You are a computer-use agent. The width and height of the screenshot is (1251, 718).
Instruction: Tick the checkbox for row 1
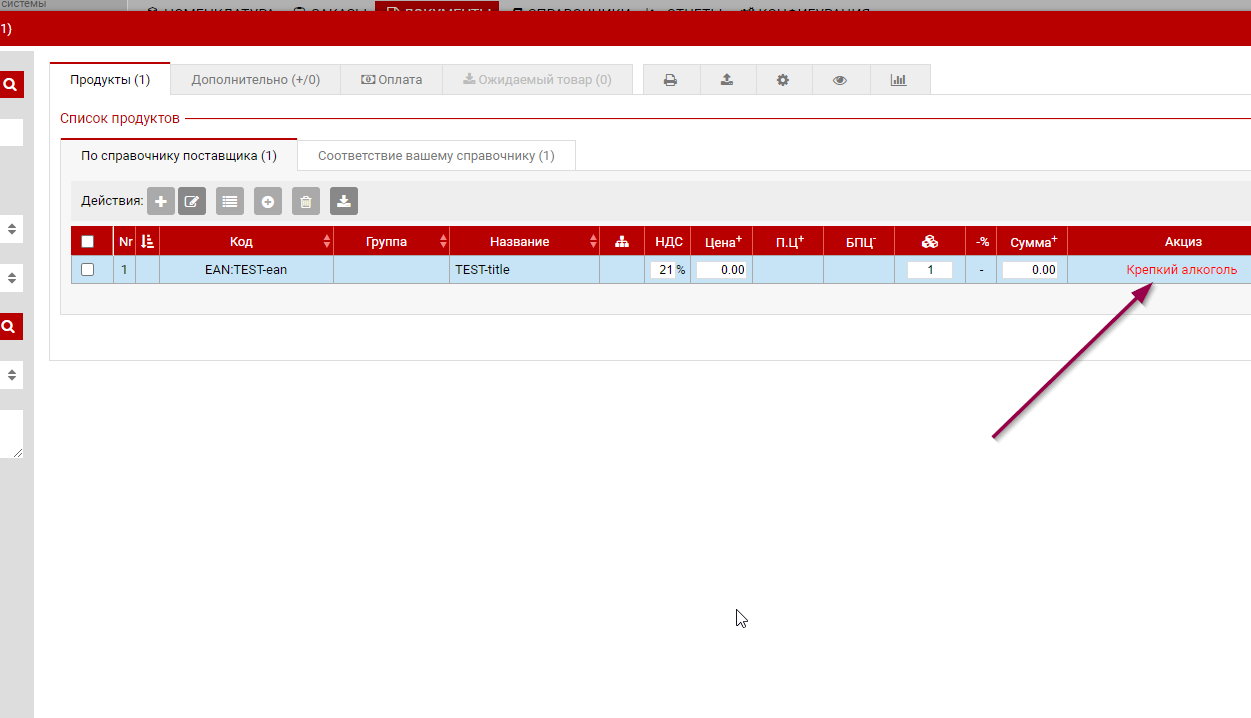tap(87, 270)
